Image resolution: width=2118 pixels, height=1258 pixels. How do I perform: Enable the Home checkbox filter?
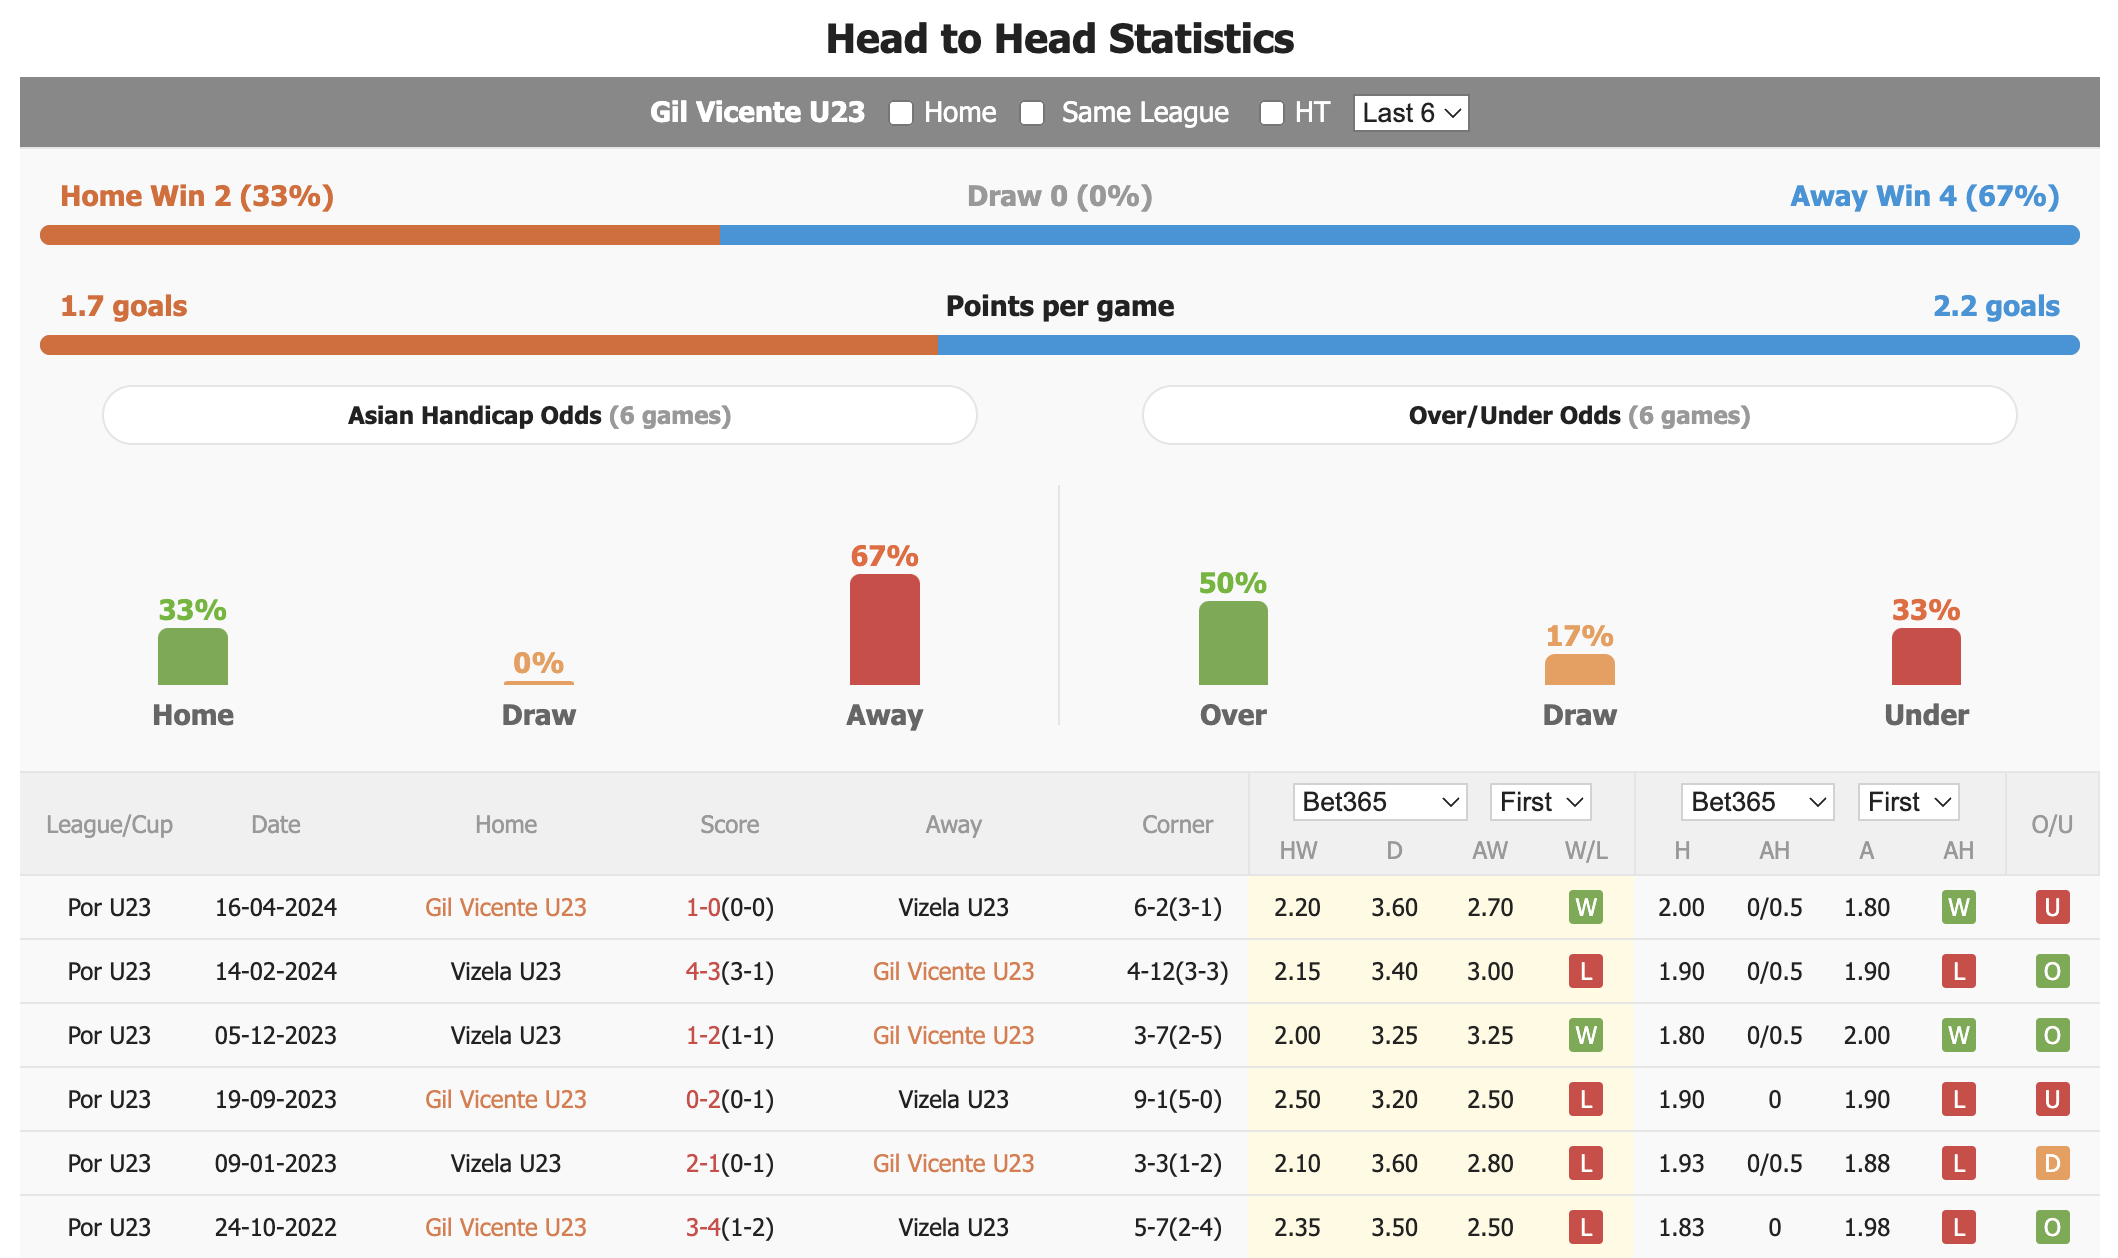click(901, 113)
